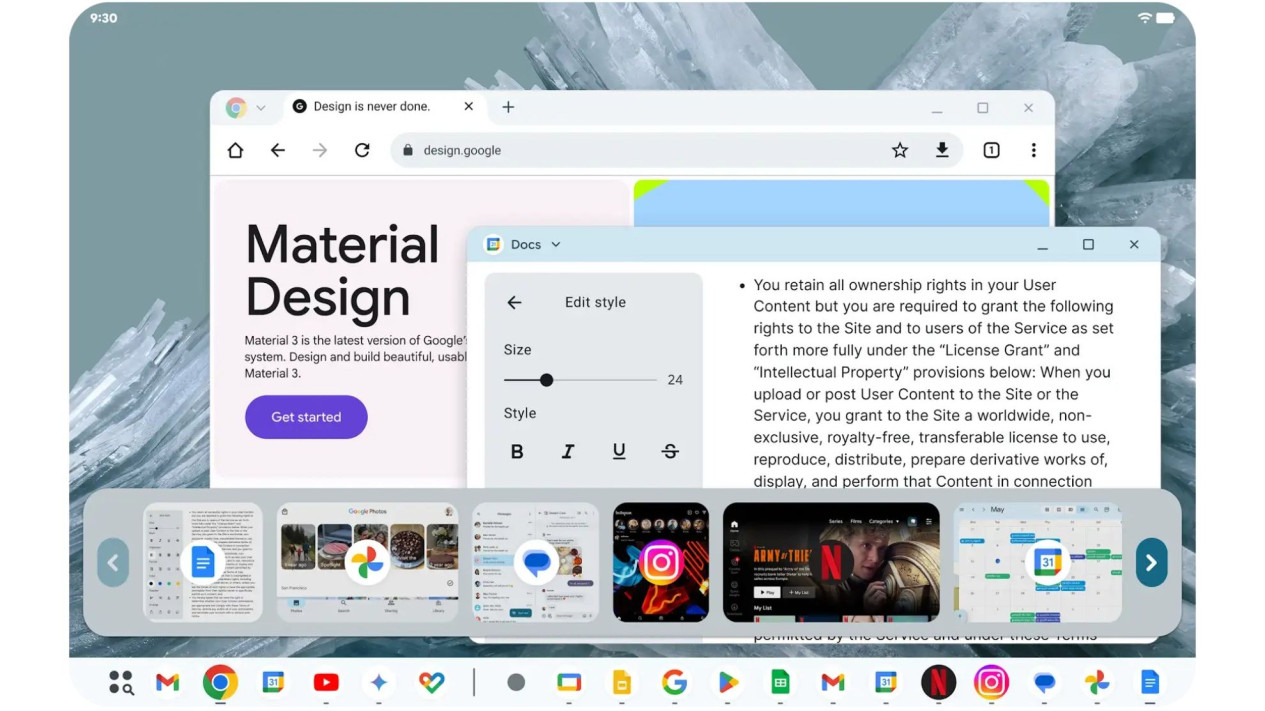Open Netflix from the taskbar

pyautogui.click(x=938, y=683)
